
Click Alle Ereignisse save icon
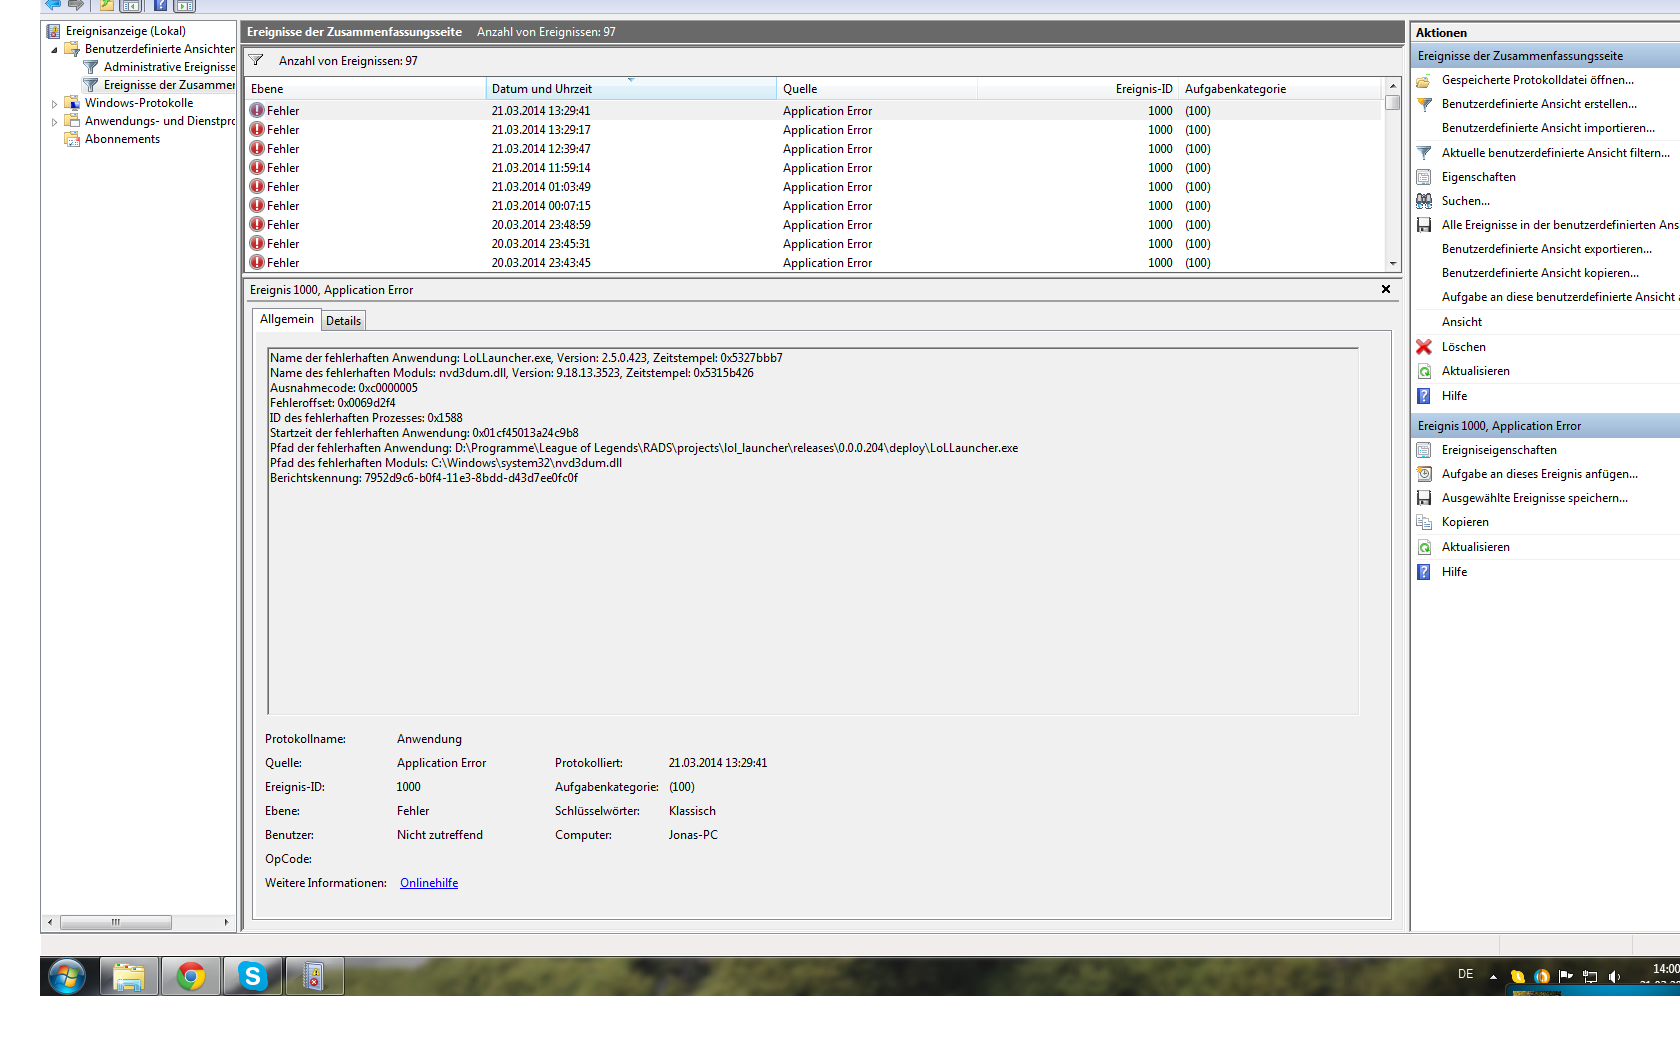1424,225
